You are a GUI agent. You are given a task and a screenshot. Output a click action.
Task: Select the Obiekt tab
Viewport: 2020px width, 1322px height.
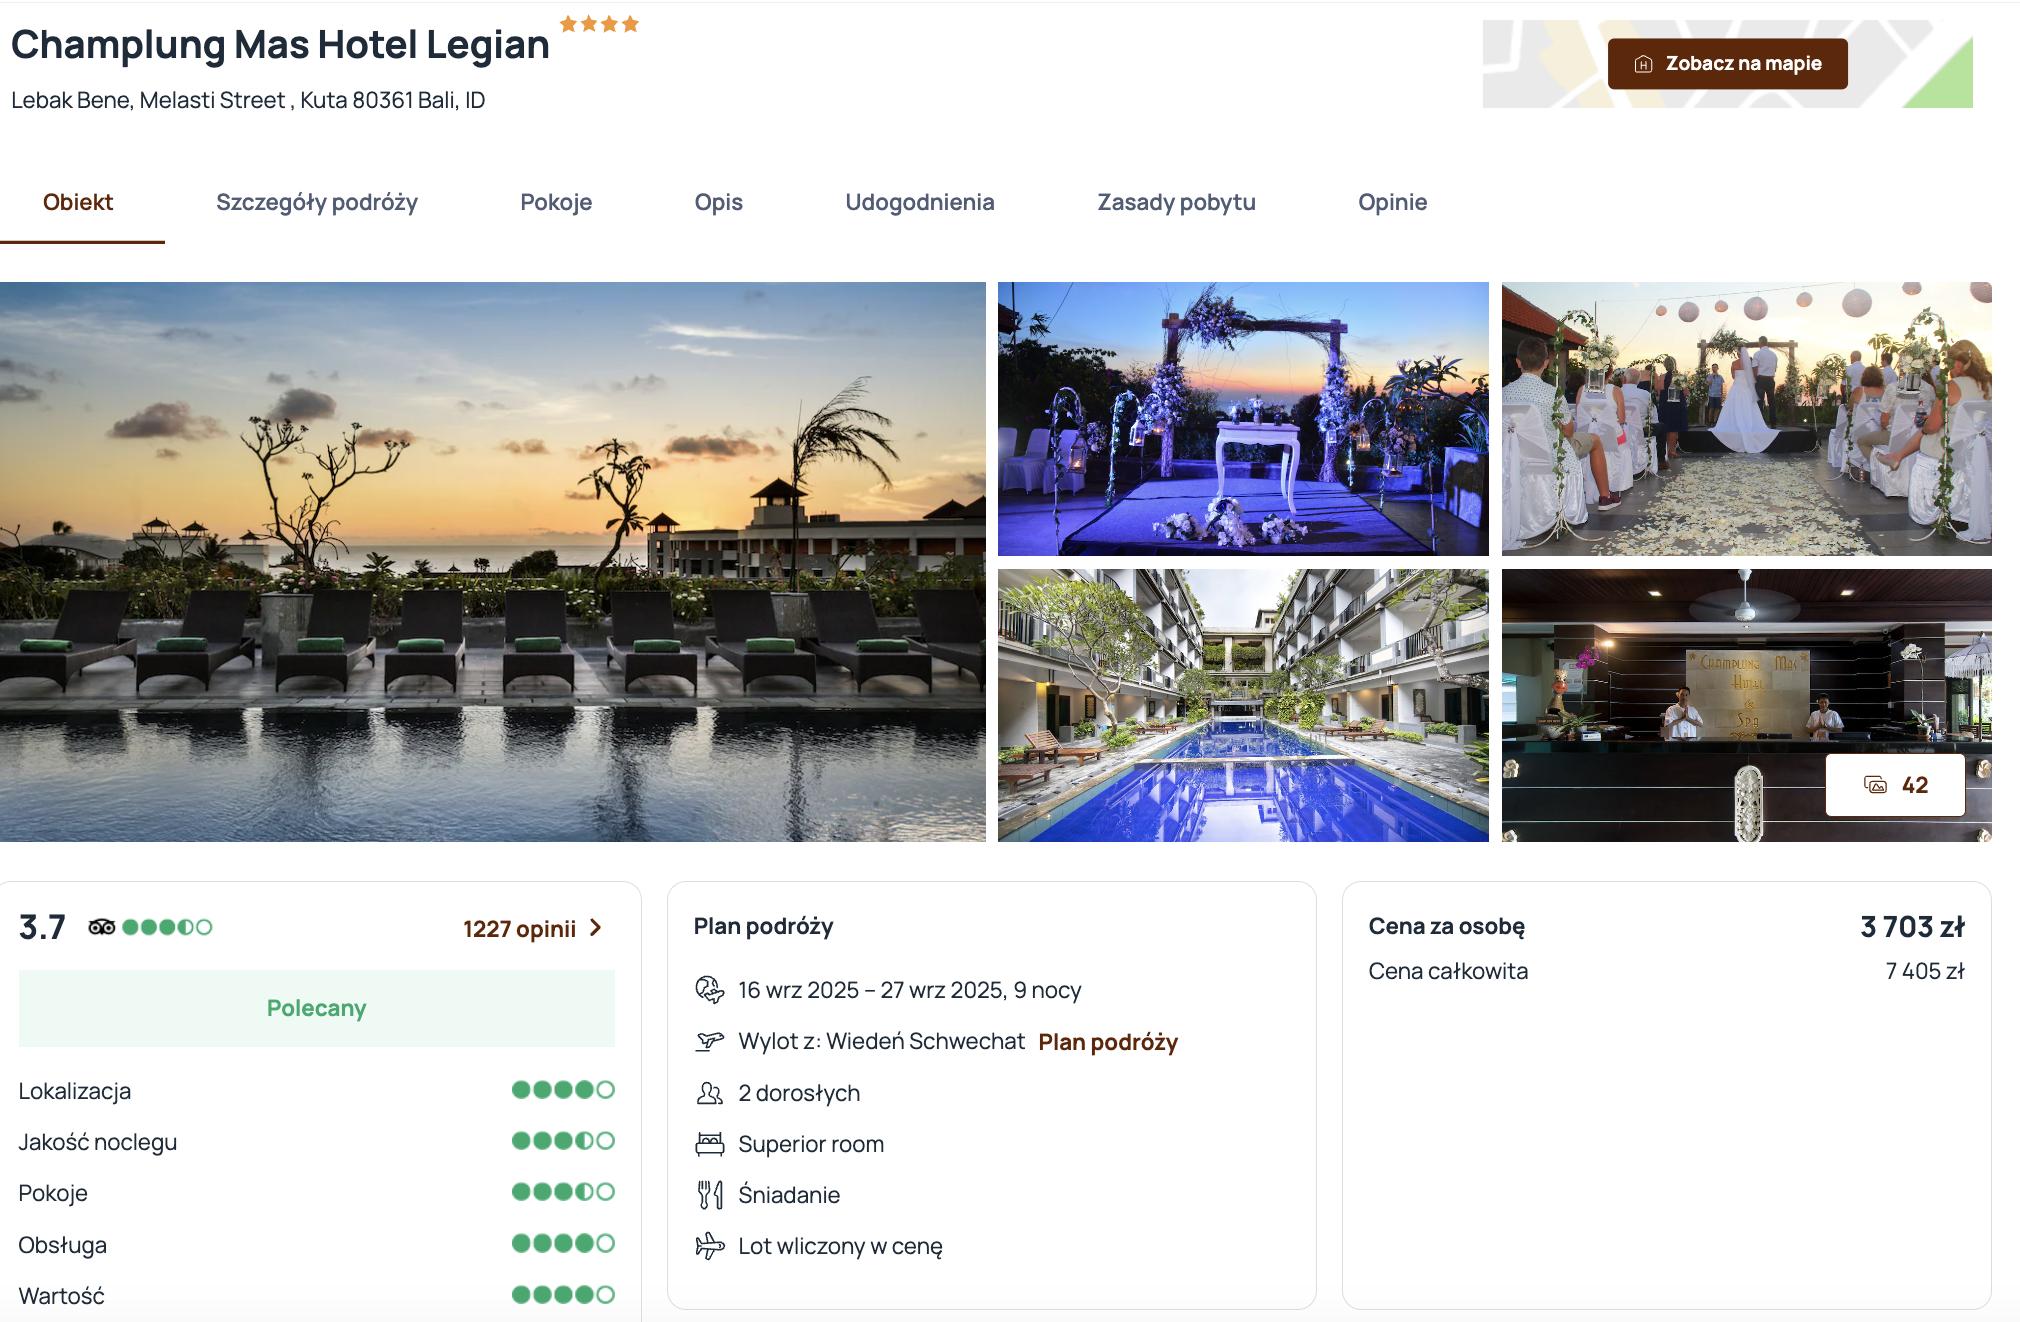tap(78, 202)
